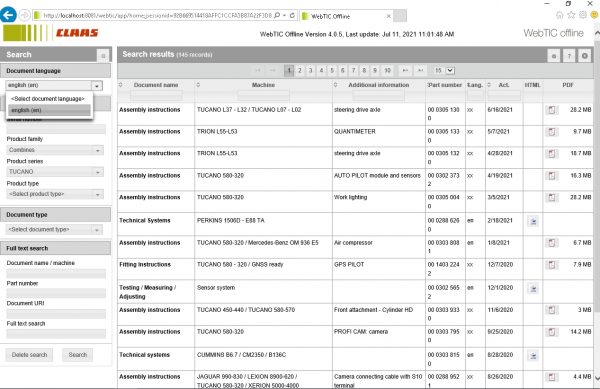Click the help question mark icon
The height and width of the screenshot is (389, 600).
[569, 56]
